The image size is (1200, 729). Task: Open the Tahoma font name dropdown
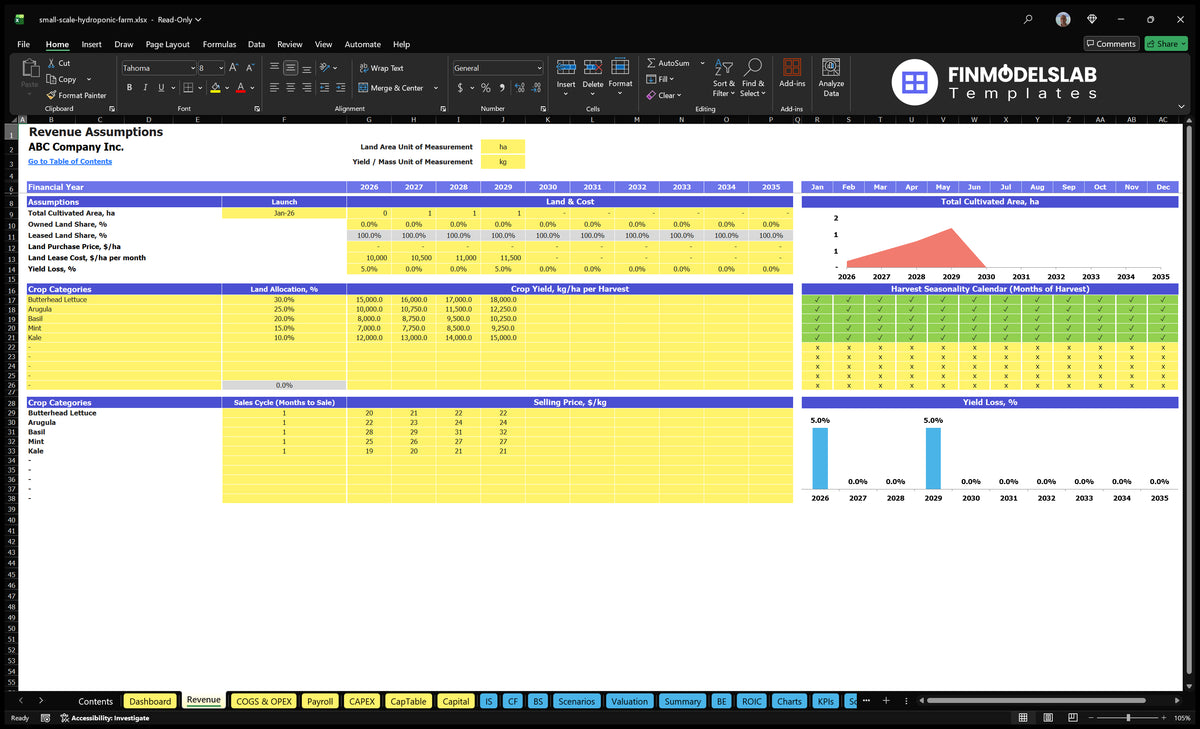point(191,68)
